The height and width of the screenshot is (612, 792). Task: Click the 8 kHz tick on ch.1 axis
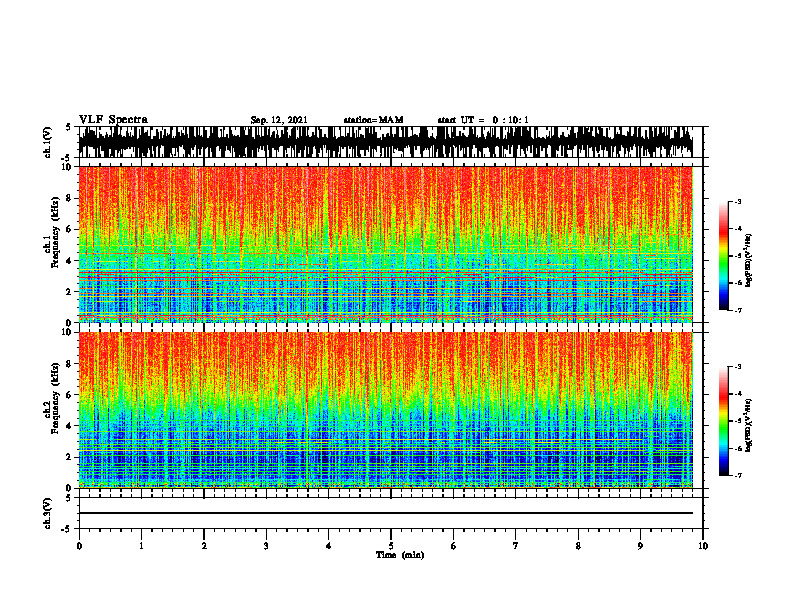coord(69,198)
